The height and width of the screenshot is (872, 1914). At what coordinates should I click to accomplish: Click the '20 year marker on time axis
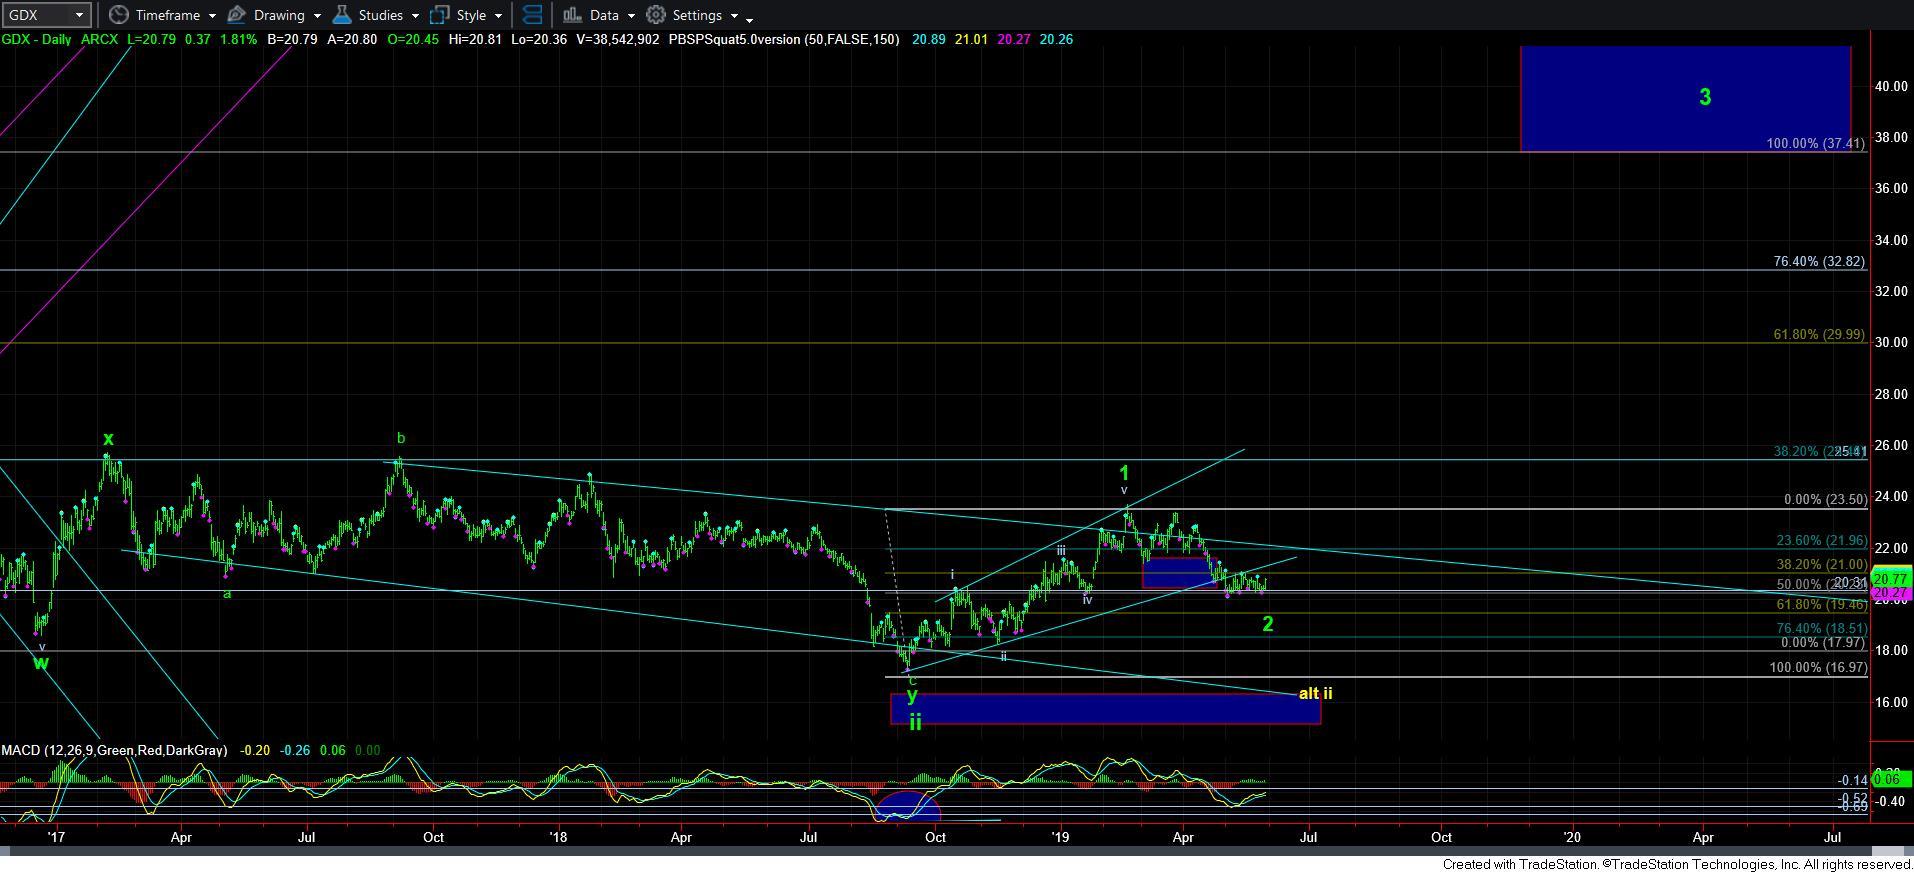point(1572,837)
